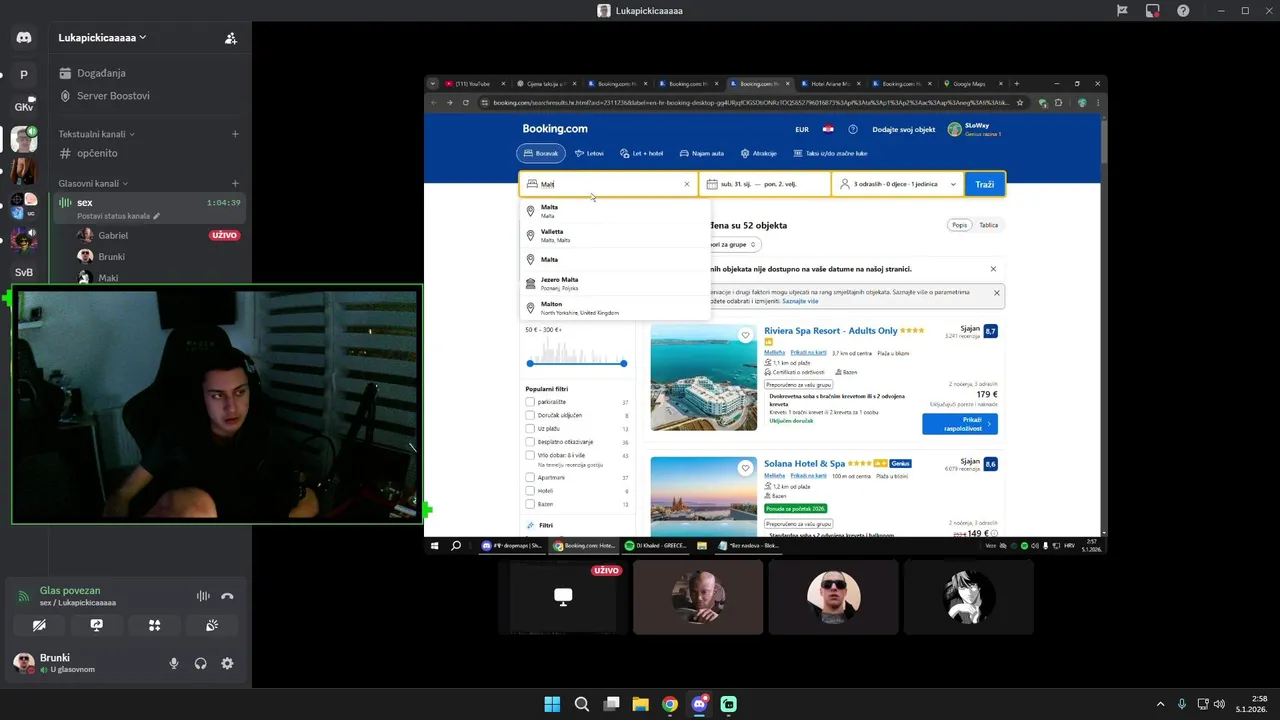Open Discord user settings gear
Screen dimensions: 1280x720
pos(227,663)
